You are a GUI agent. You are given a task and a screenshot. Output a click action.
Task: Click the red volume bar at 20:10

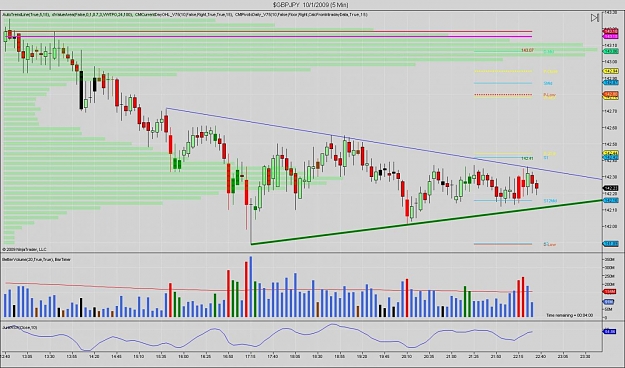tap(407, 298)
